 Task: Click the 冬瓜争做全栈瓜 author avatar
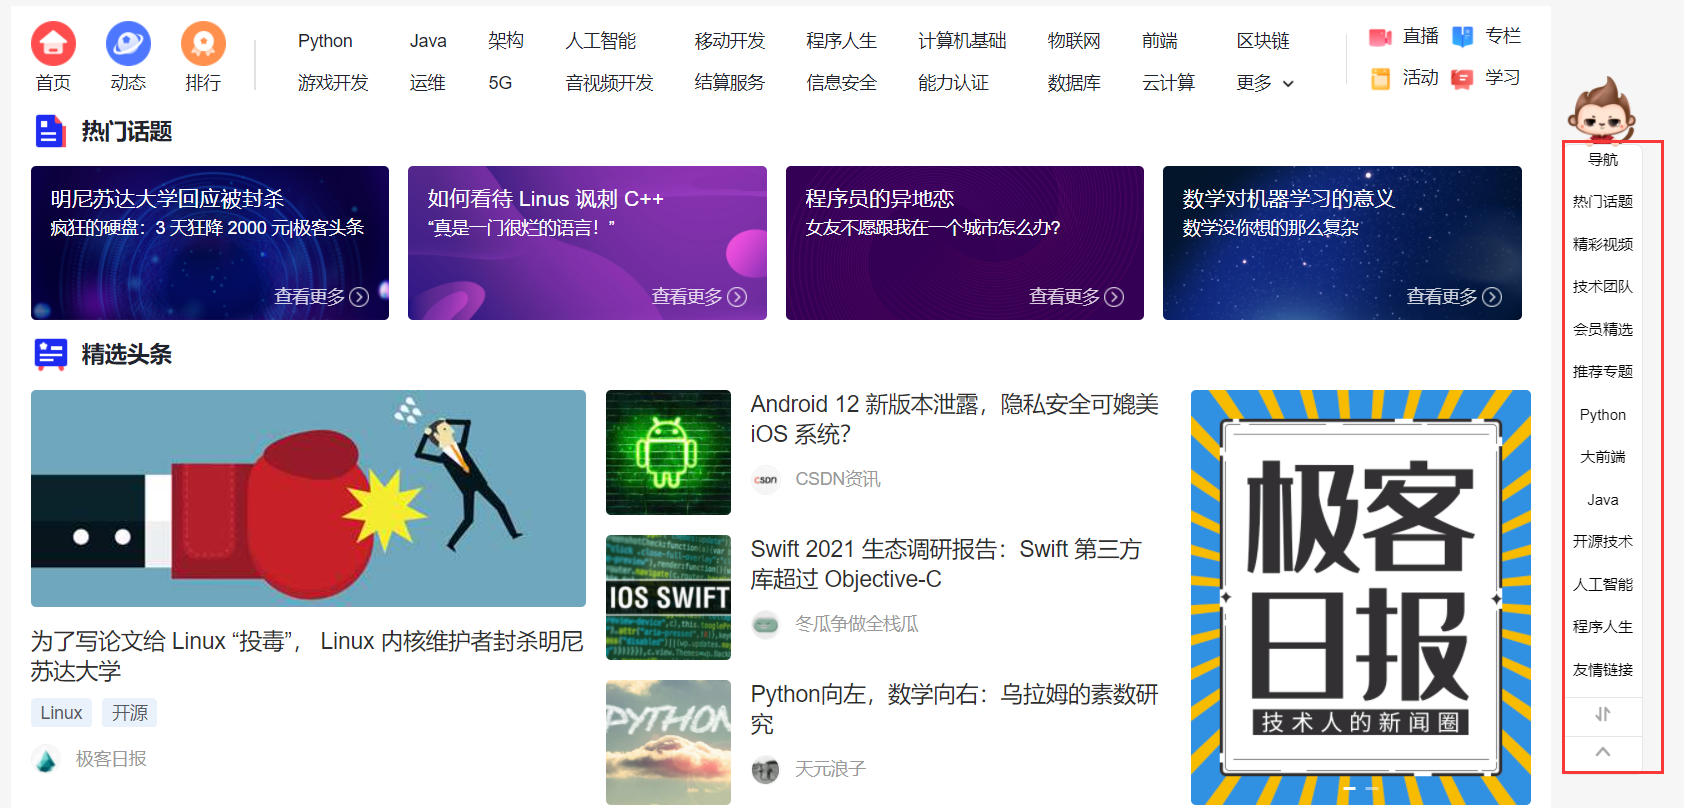tap(766, 624)
